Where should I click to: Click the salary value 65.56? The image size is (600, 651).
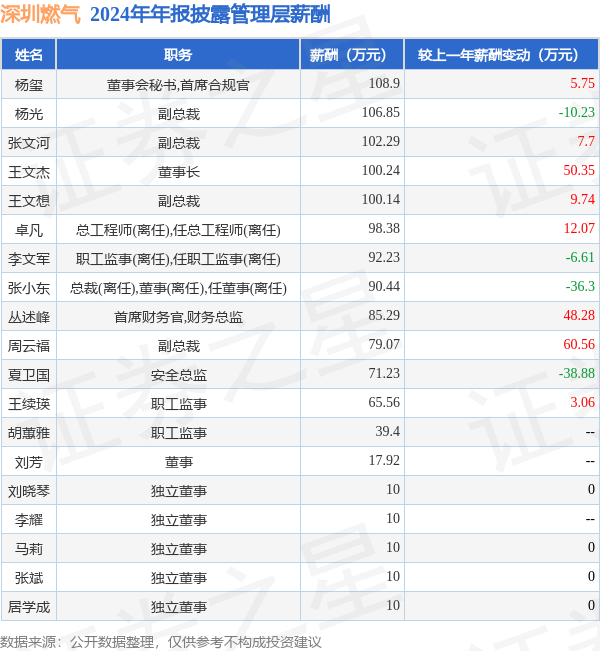384,402
